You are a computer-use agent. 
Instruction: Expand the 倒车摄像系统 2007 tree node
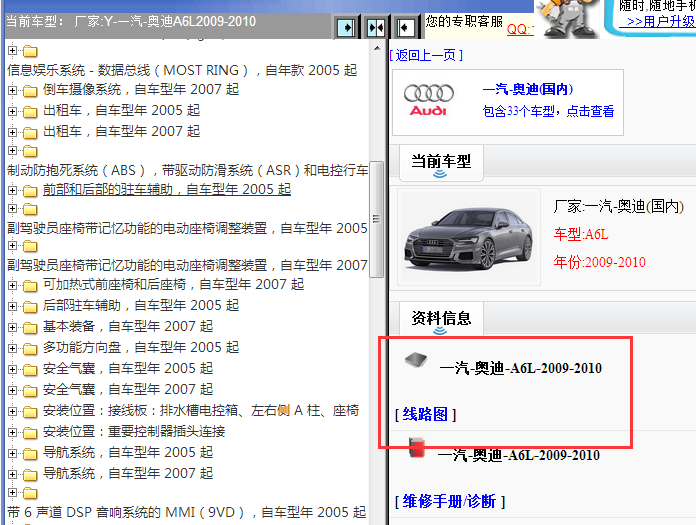coord(12,90)
